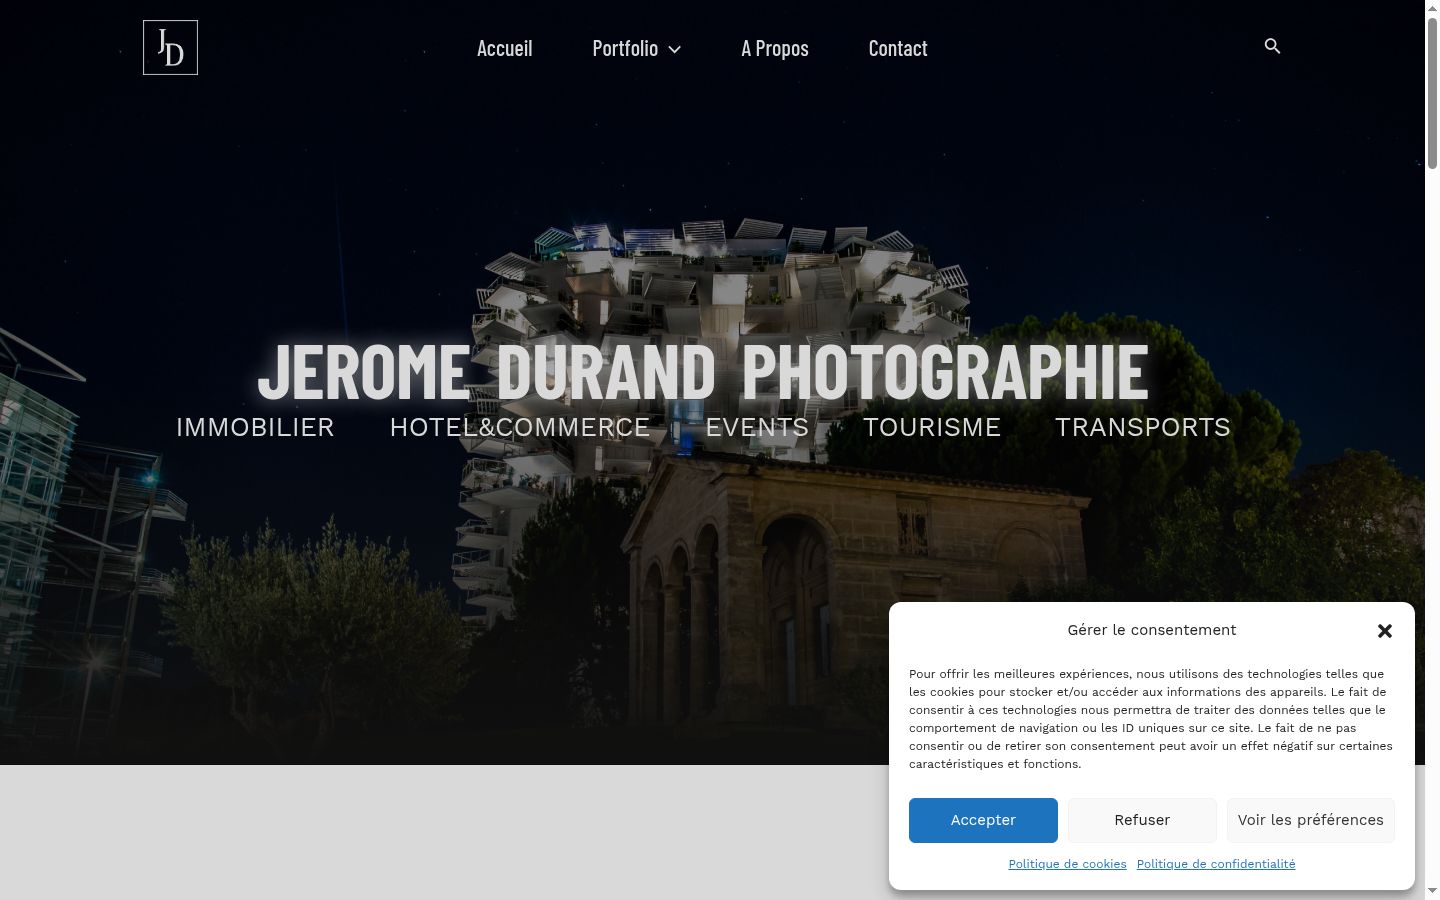Click the page's vertical scrollbar thumb

1432,93
